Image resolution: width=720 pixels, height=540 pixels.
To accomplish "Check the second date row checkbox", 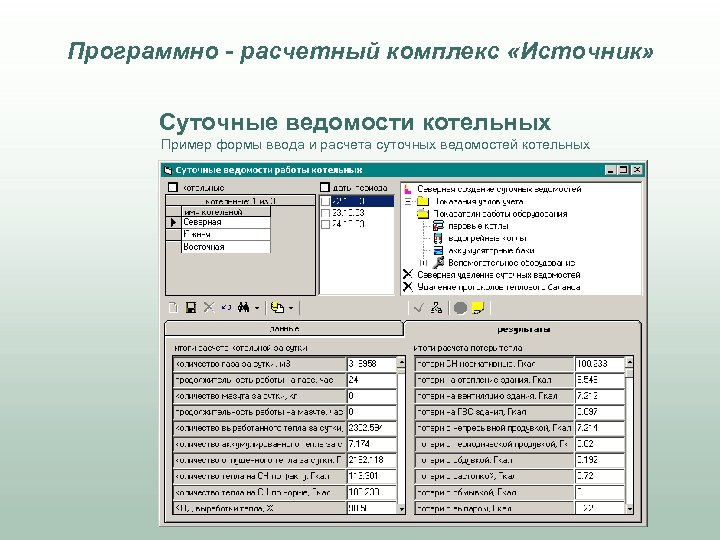I will point(325,213).
